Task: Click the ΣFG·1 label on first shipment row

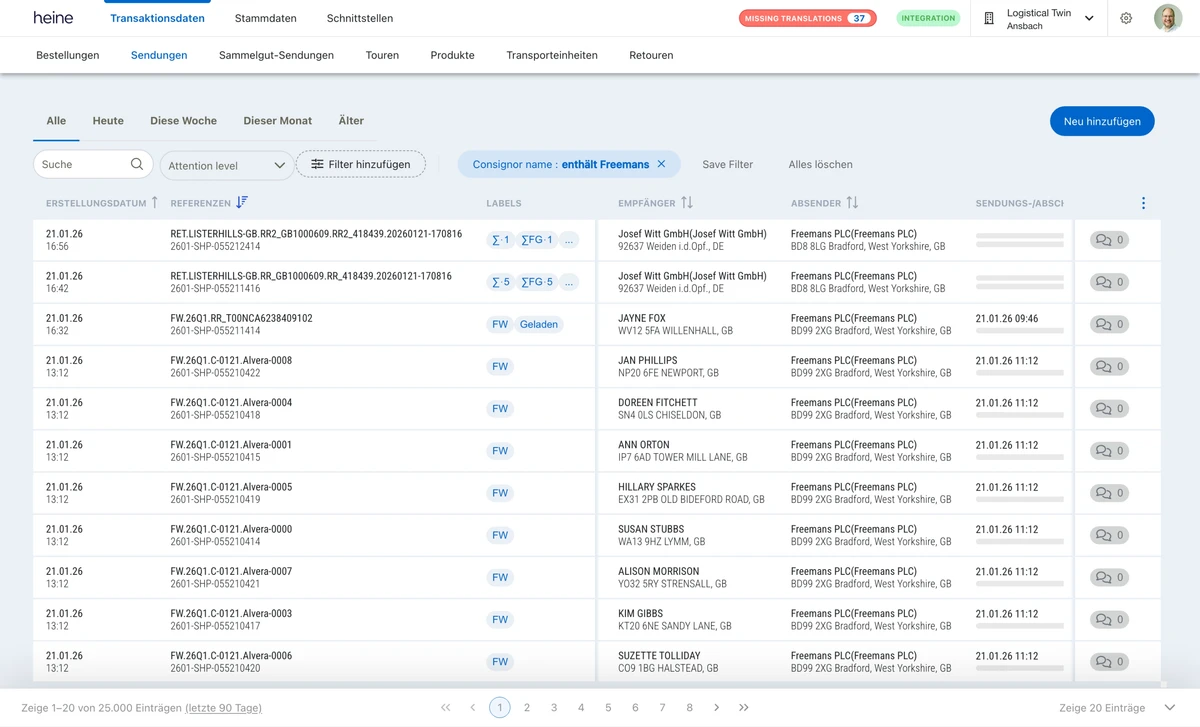Action: tap(539, 240)
